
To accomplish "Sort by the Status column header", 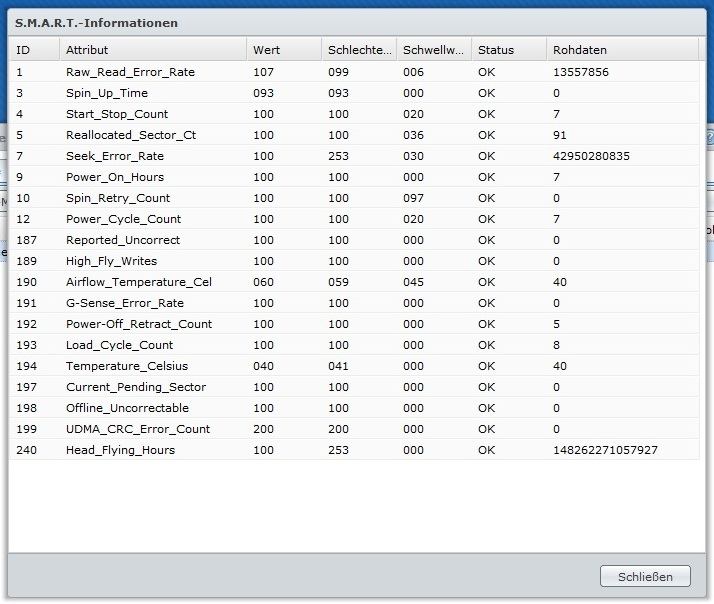I will point(509,50).
